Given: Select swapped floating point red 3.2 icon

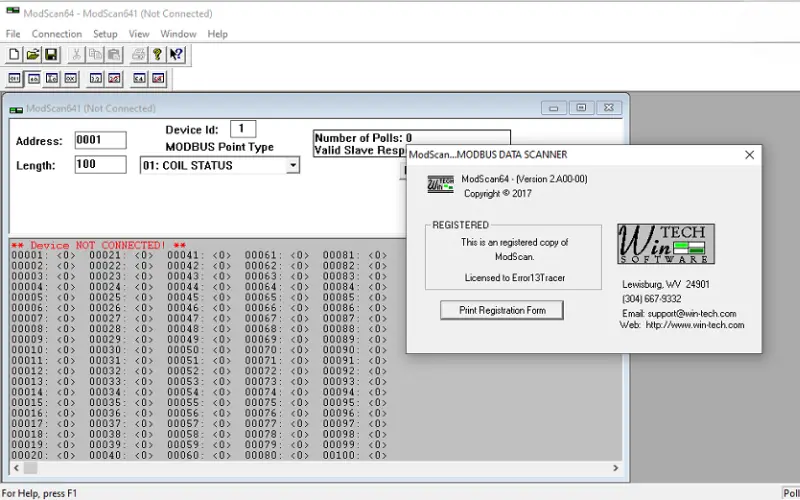Looking at the screenshot, I should [x=114, y=79].
